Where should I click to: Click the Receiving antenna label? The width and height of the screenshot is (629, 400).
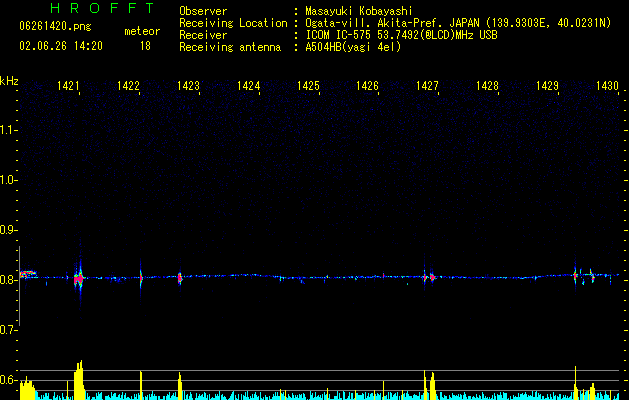tap(230, 47)
